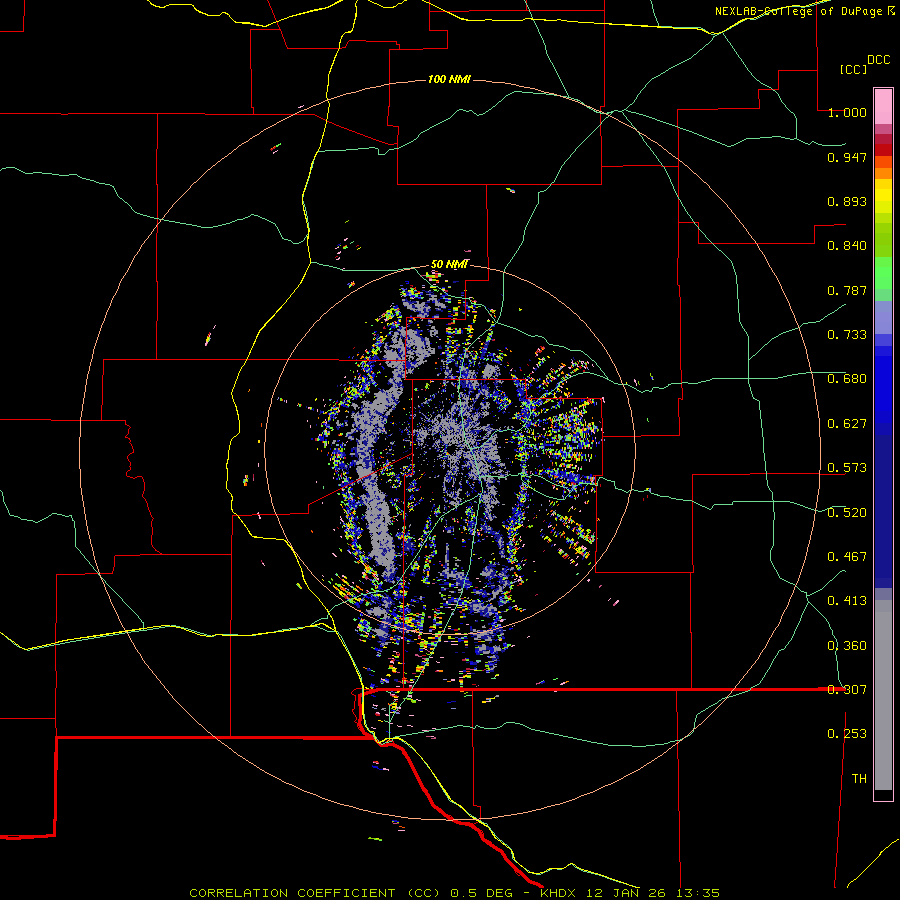Select the 1.000 legend value
The width and height of the screenshot is (900, 900).
(847, 112)
